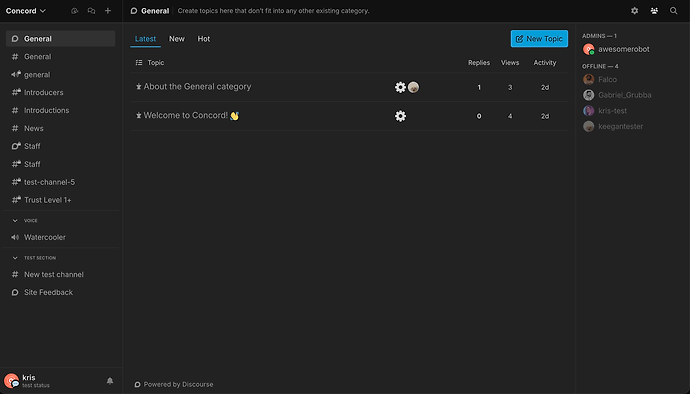This screenshot has width=690, height=394.
Task: Collapse the VOICE section
Action: [25, 221]
